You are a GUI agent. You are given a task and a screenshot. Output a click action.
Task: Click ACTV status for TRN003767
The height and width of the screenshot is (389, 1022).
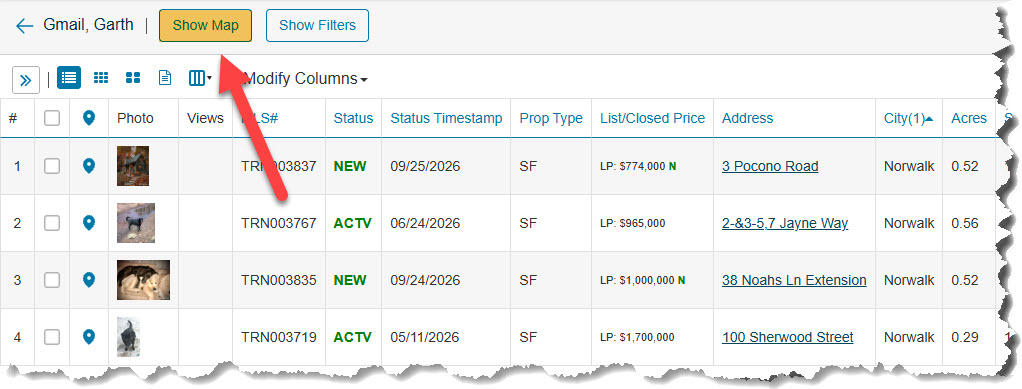pyautogui.click(x=353, y=223)
